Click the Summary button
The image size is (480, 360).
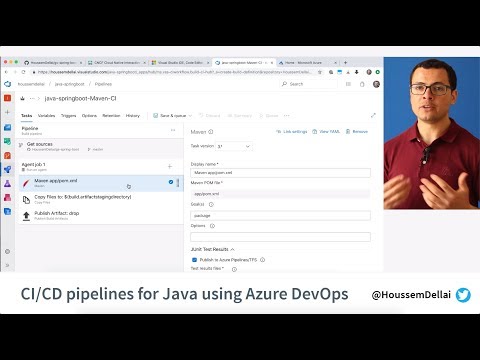pyautogui.click(x=239, y=116)
